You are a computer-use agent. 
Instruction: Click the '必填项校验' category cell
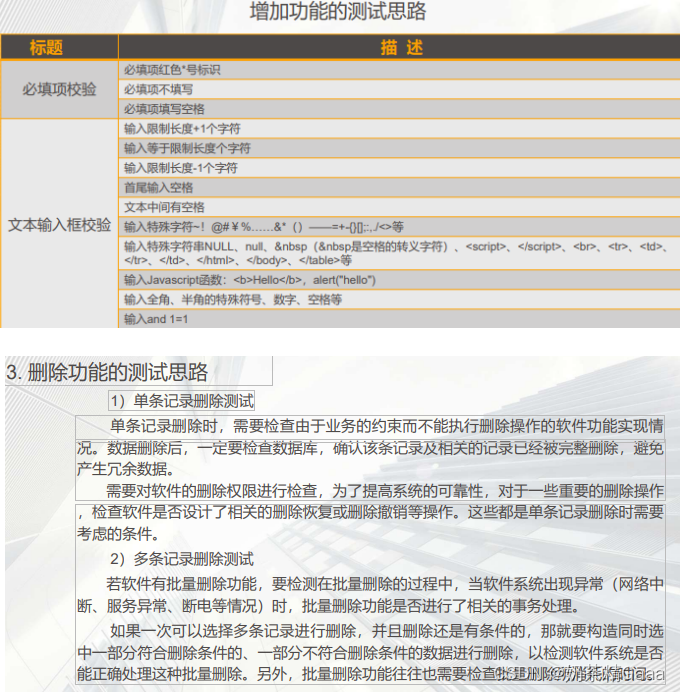60,89
